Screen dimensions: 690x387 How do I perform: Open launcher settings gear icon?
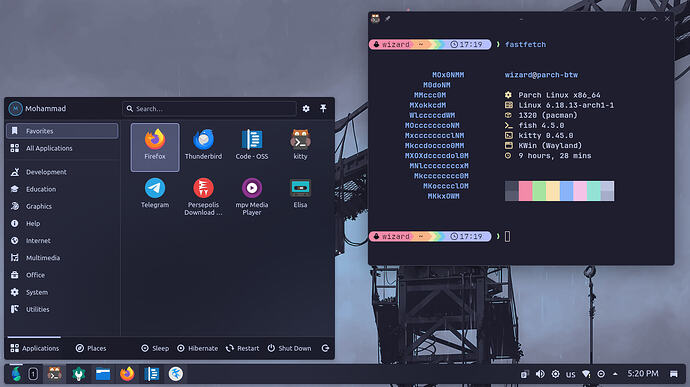(x=306, y=108)
